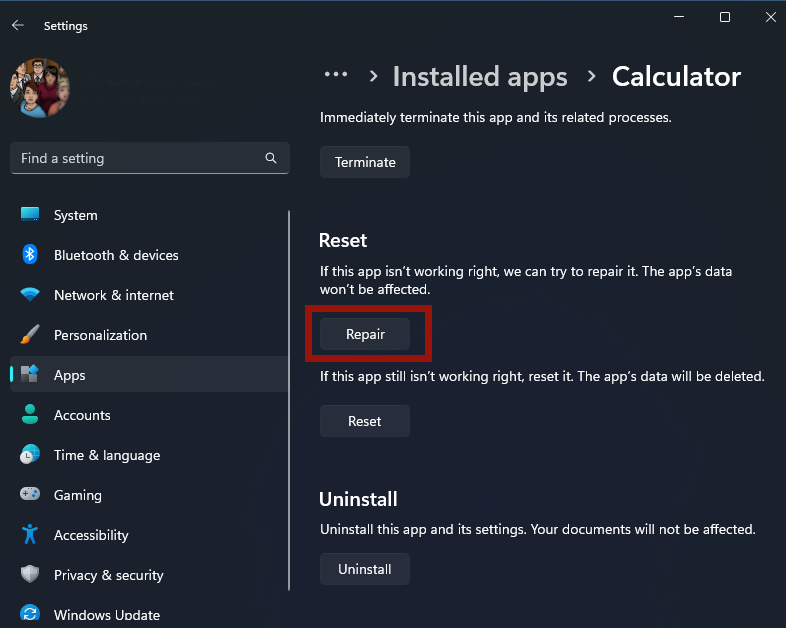Open Accessibility settings
The height and width of the screenshot is (628, 786).
[149, 535]
